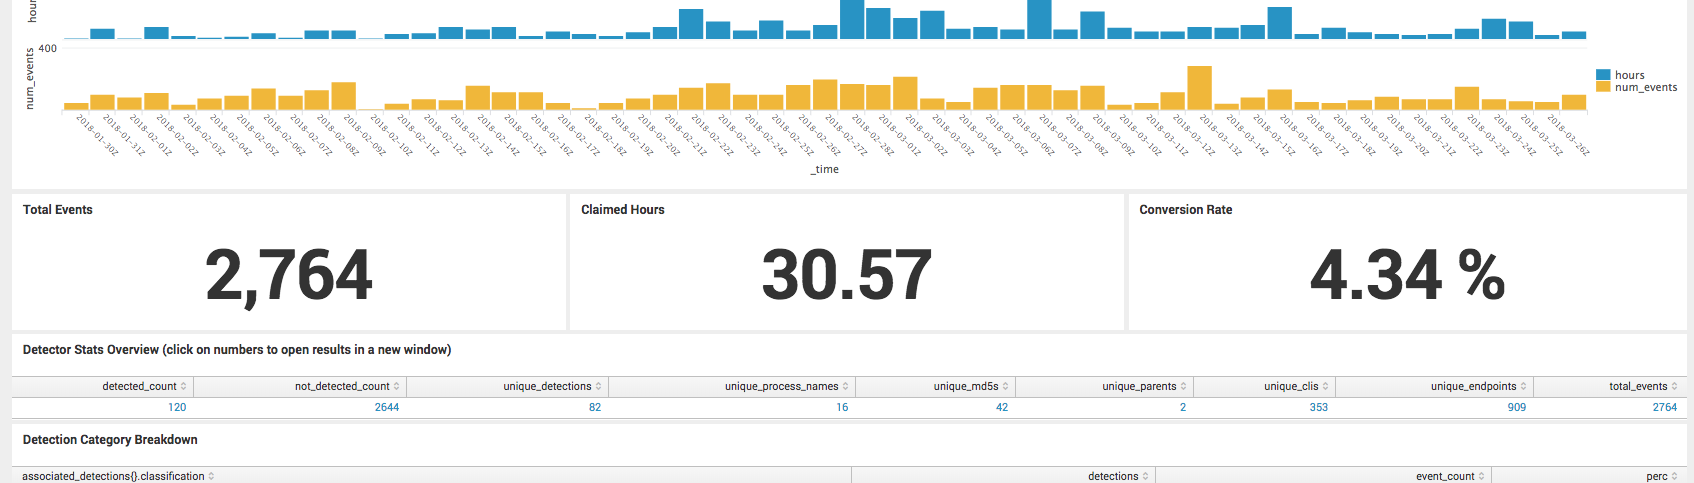Image resolution: width=1694 pixels, height=483 pixels.
Task: Click sort icon for unique_process_names column
Action: coord(846,387)
